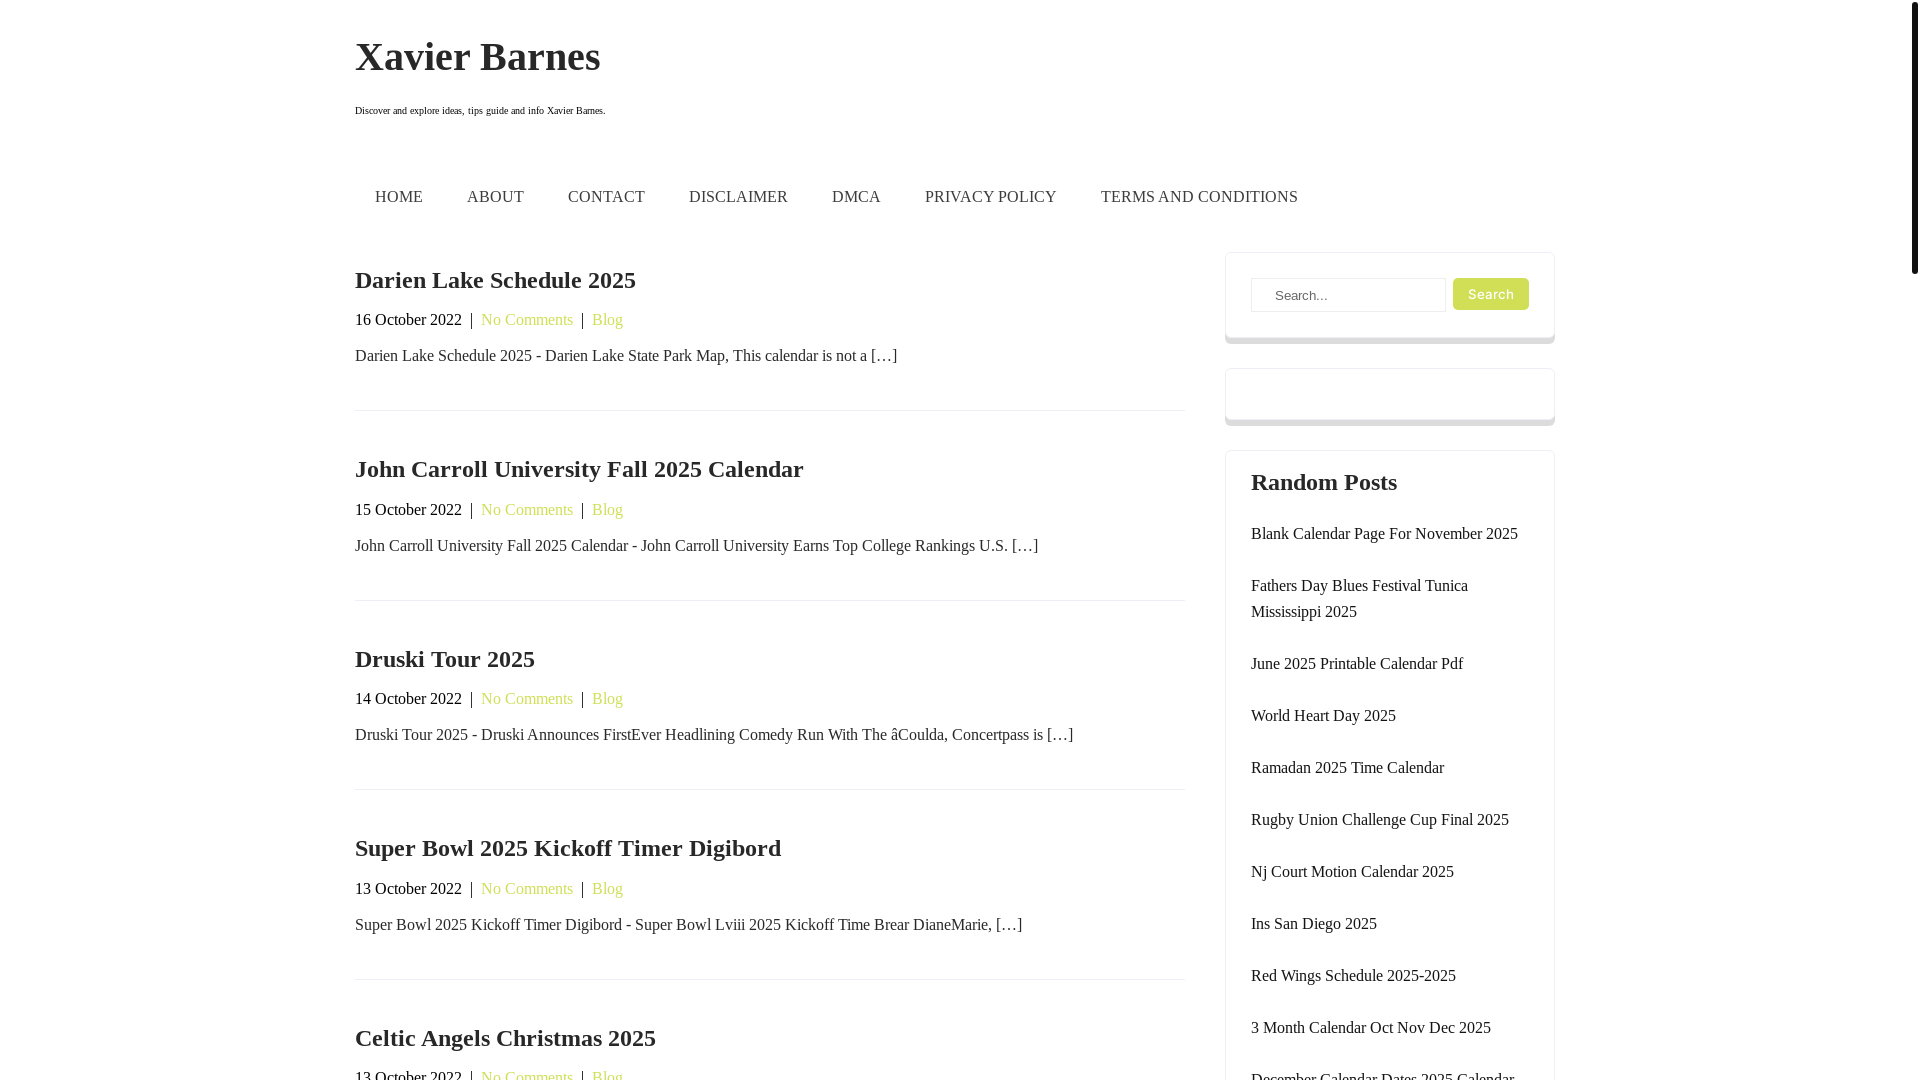The height and width of the screenshot is (1080, 1920).
Task: Click No Comments under John Carroll University post
Action: tap(527, 510)
